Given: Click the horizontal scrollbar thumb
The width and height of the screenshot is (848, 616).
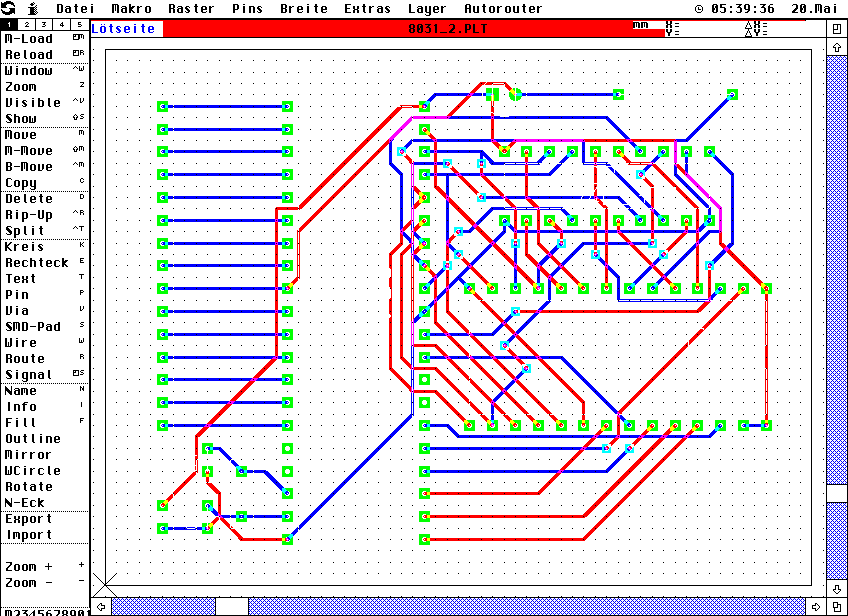Looking at the screenshot, I should pyautogui.click(x=231, y=606).
